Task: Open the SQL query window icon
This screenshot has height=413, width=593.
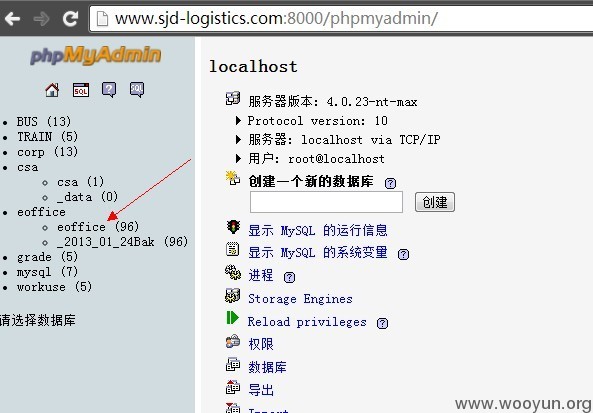Action: pos(81,90)
